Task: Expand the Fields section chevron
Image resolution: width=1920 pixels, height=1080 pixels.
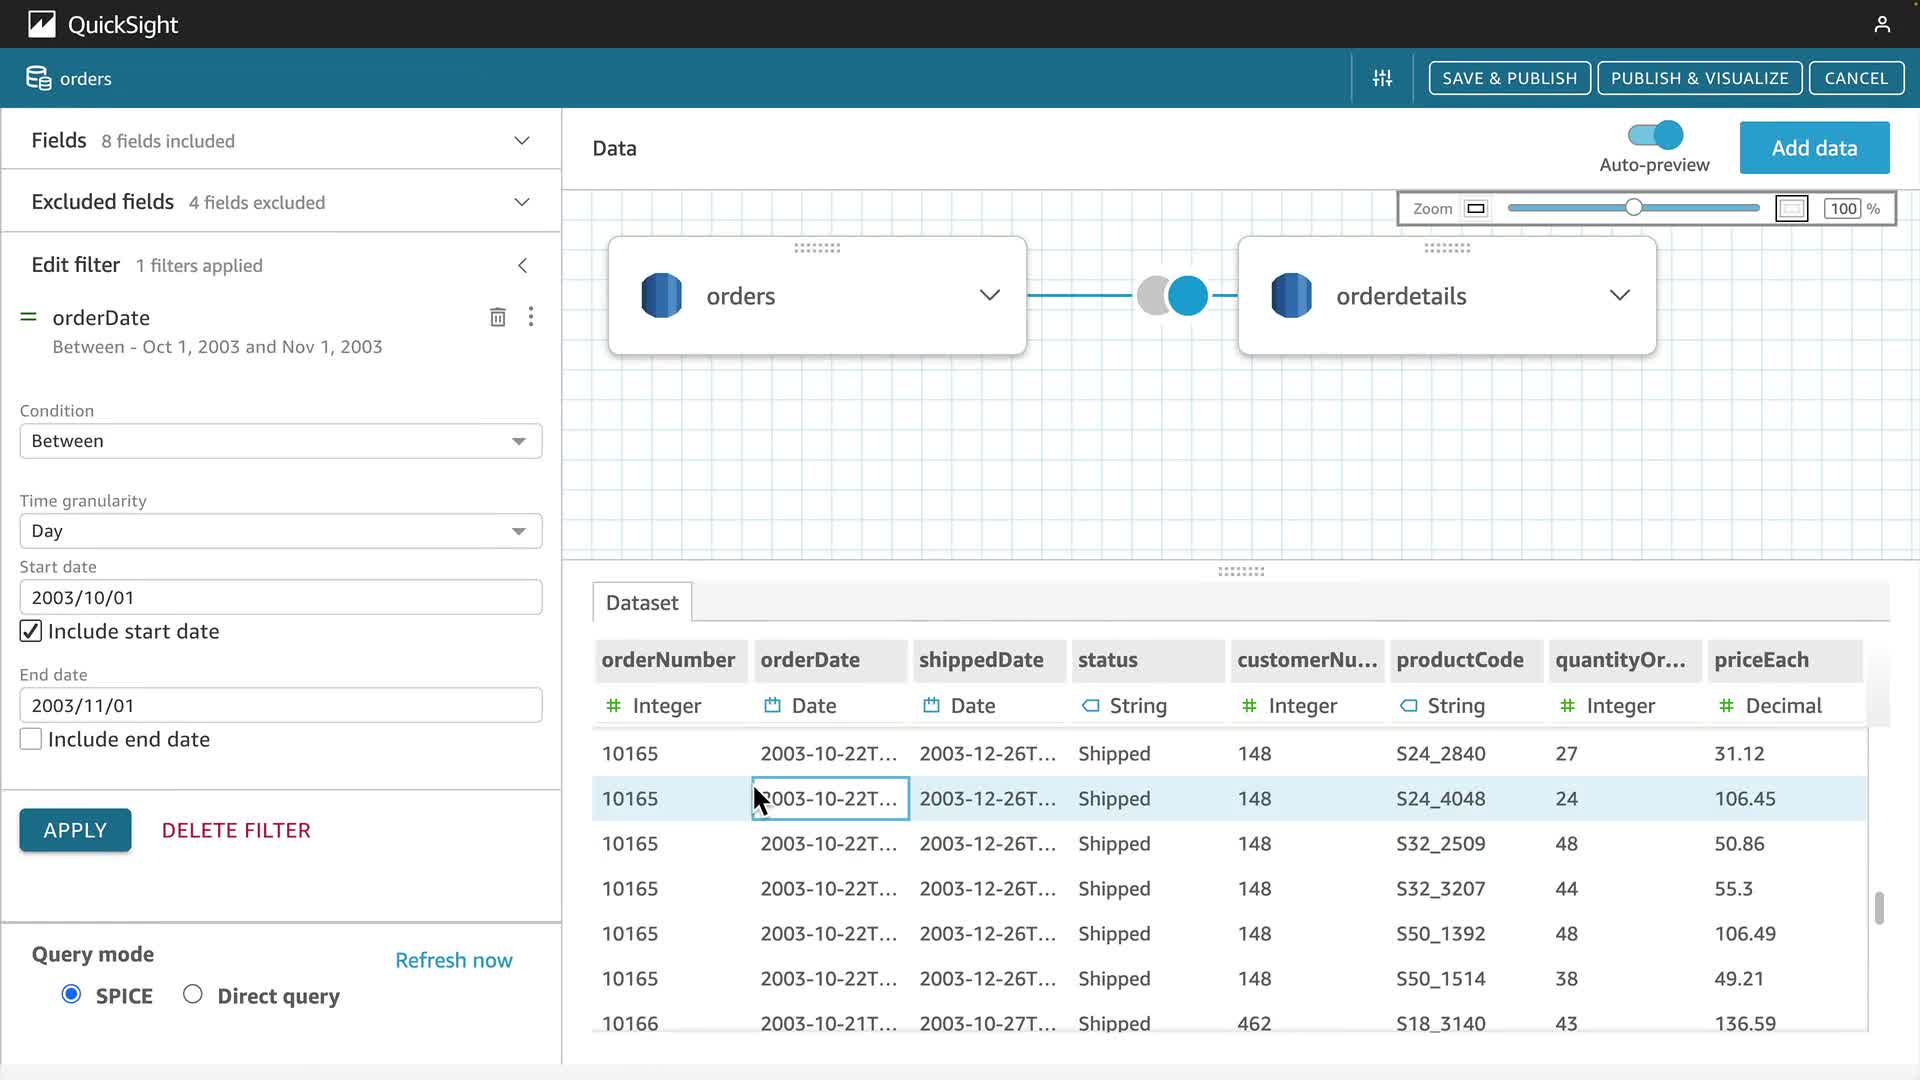Action: 522,141
